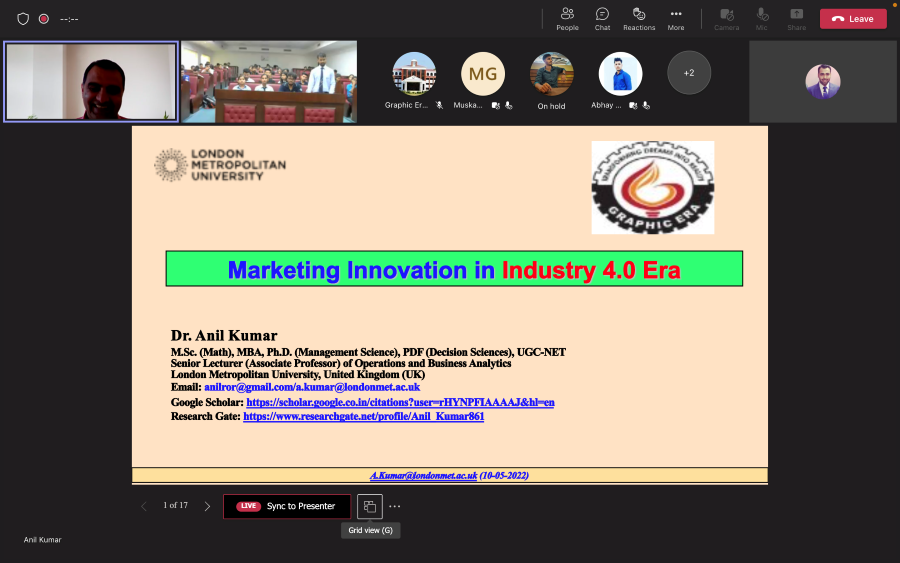Screen dimensions: 900x563
Task: Open the ResearchGate profile link
Action: [x=363, y=416]
